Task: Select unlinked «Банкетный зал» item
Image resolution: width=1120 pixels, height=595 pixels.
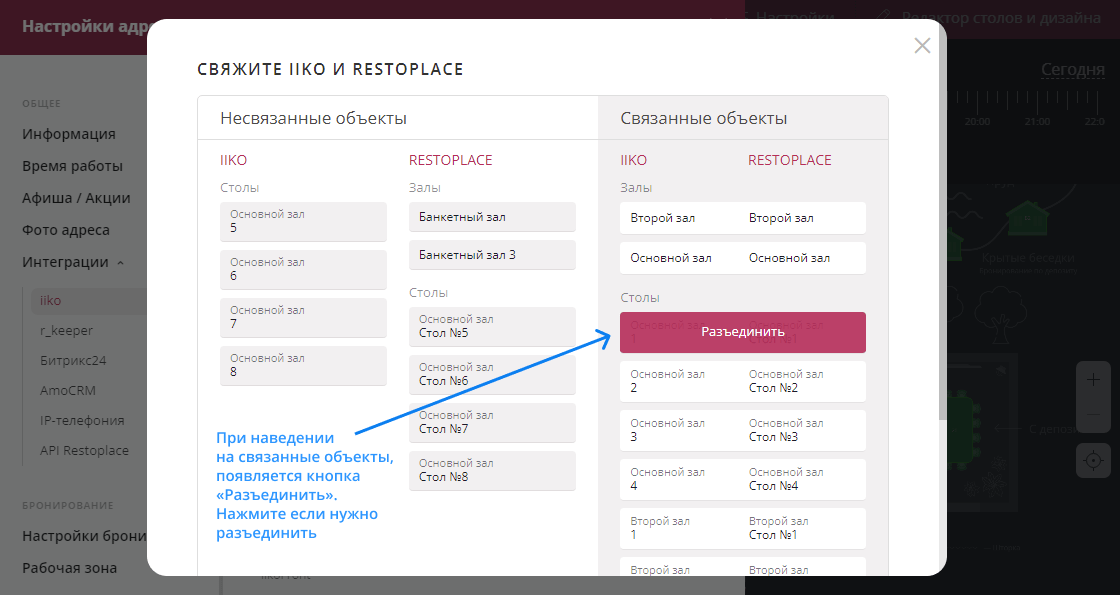Action: point(492,216)
